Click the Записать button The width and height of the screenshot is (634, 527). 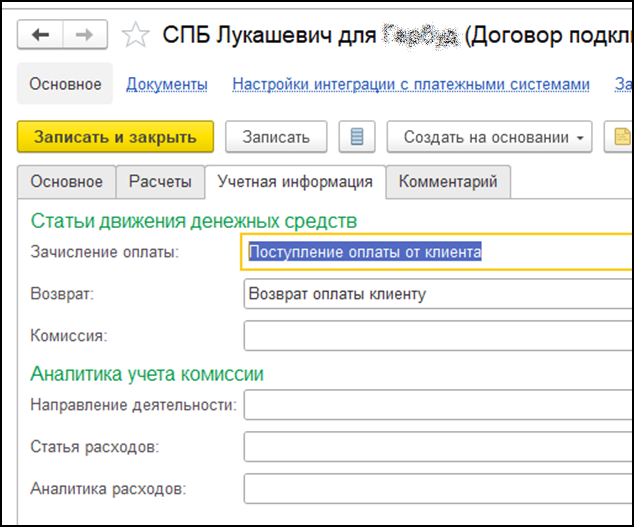(276, 137)
